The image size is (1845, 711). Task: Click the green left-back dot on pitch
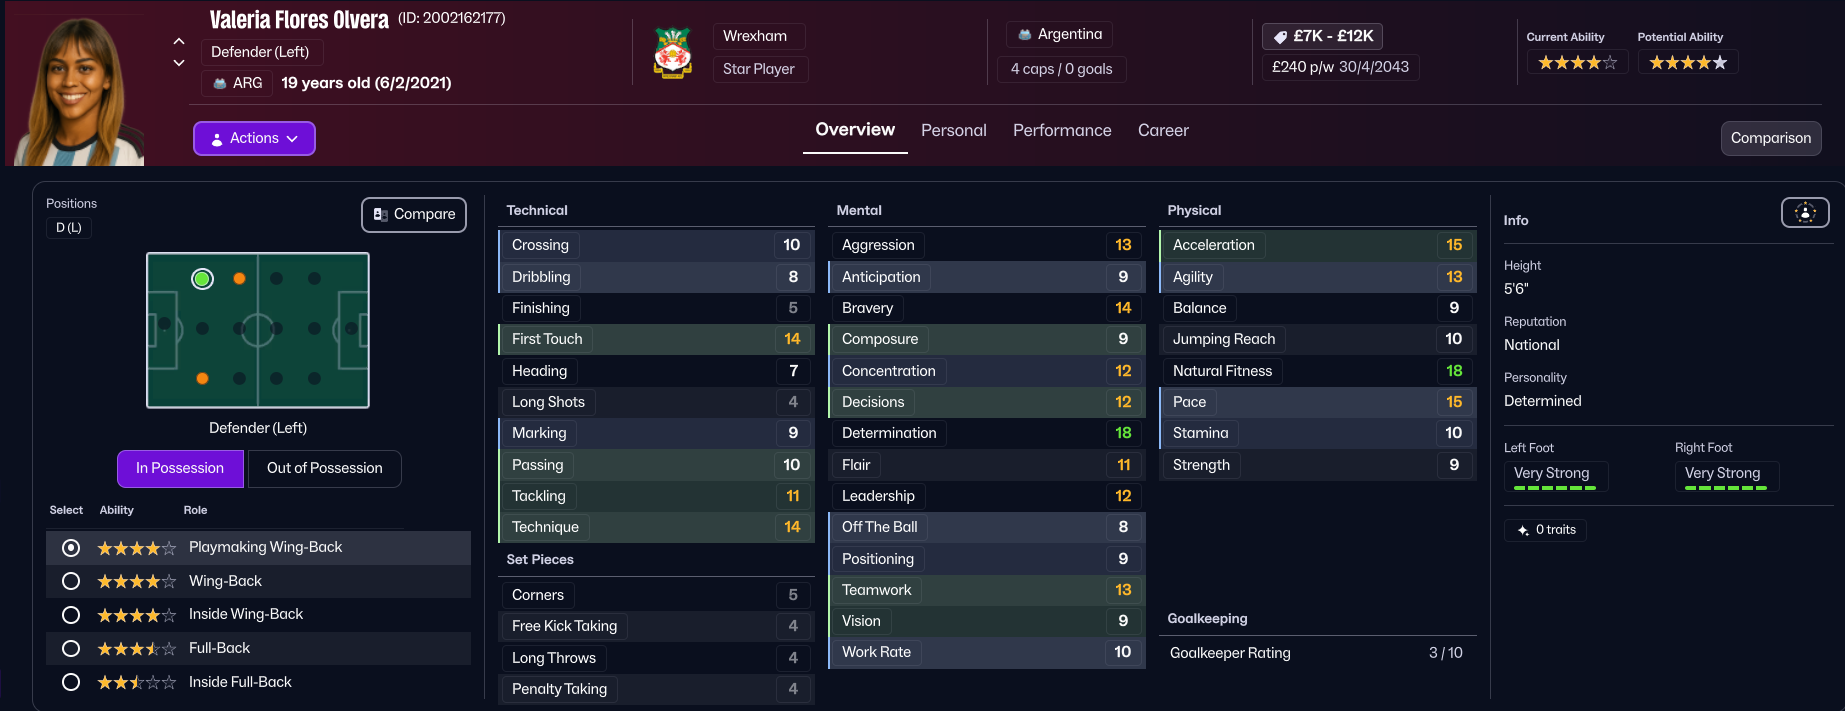point(202,279)
